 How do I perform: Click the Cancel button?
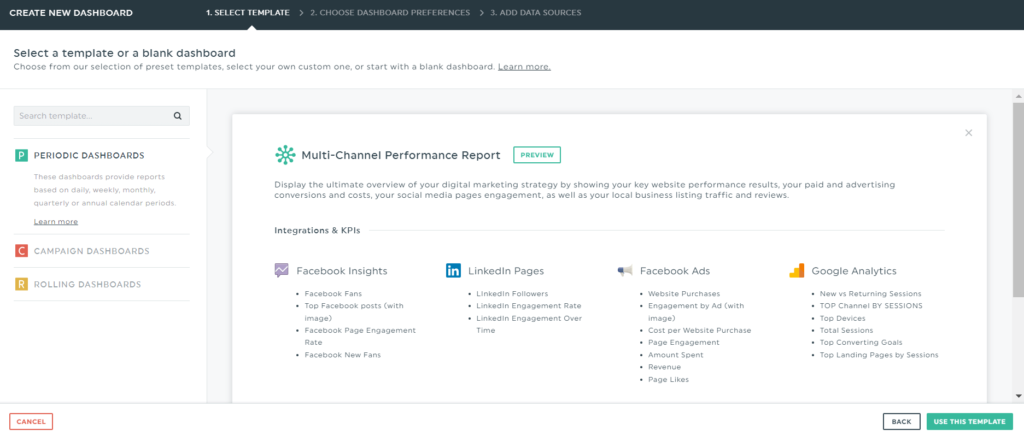(x=31, y=422)
